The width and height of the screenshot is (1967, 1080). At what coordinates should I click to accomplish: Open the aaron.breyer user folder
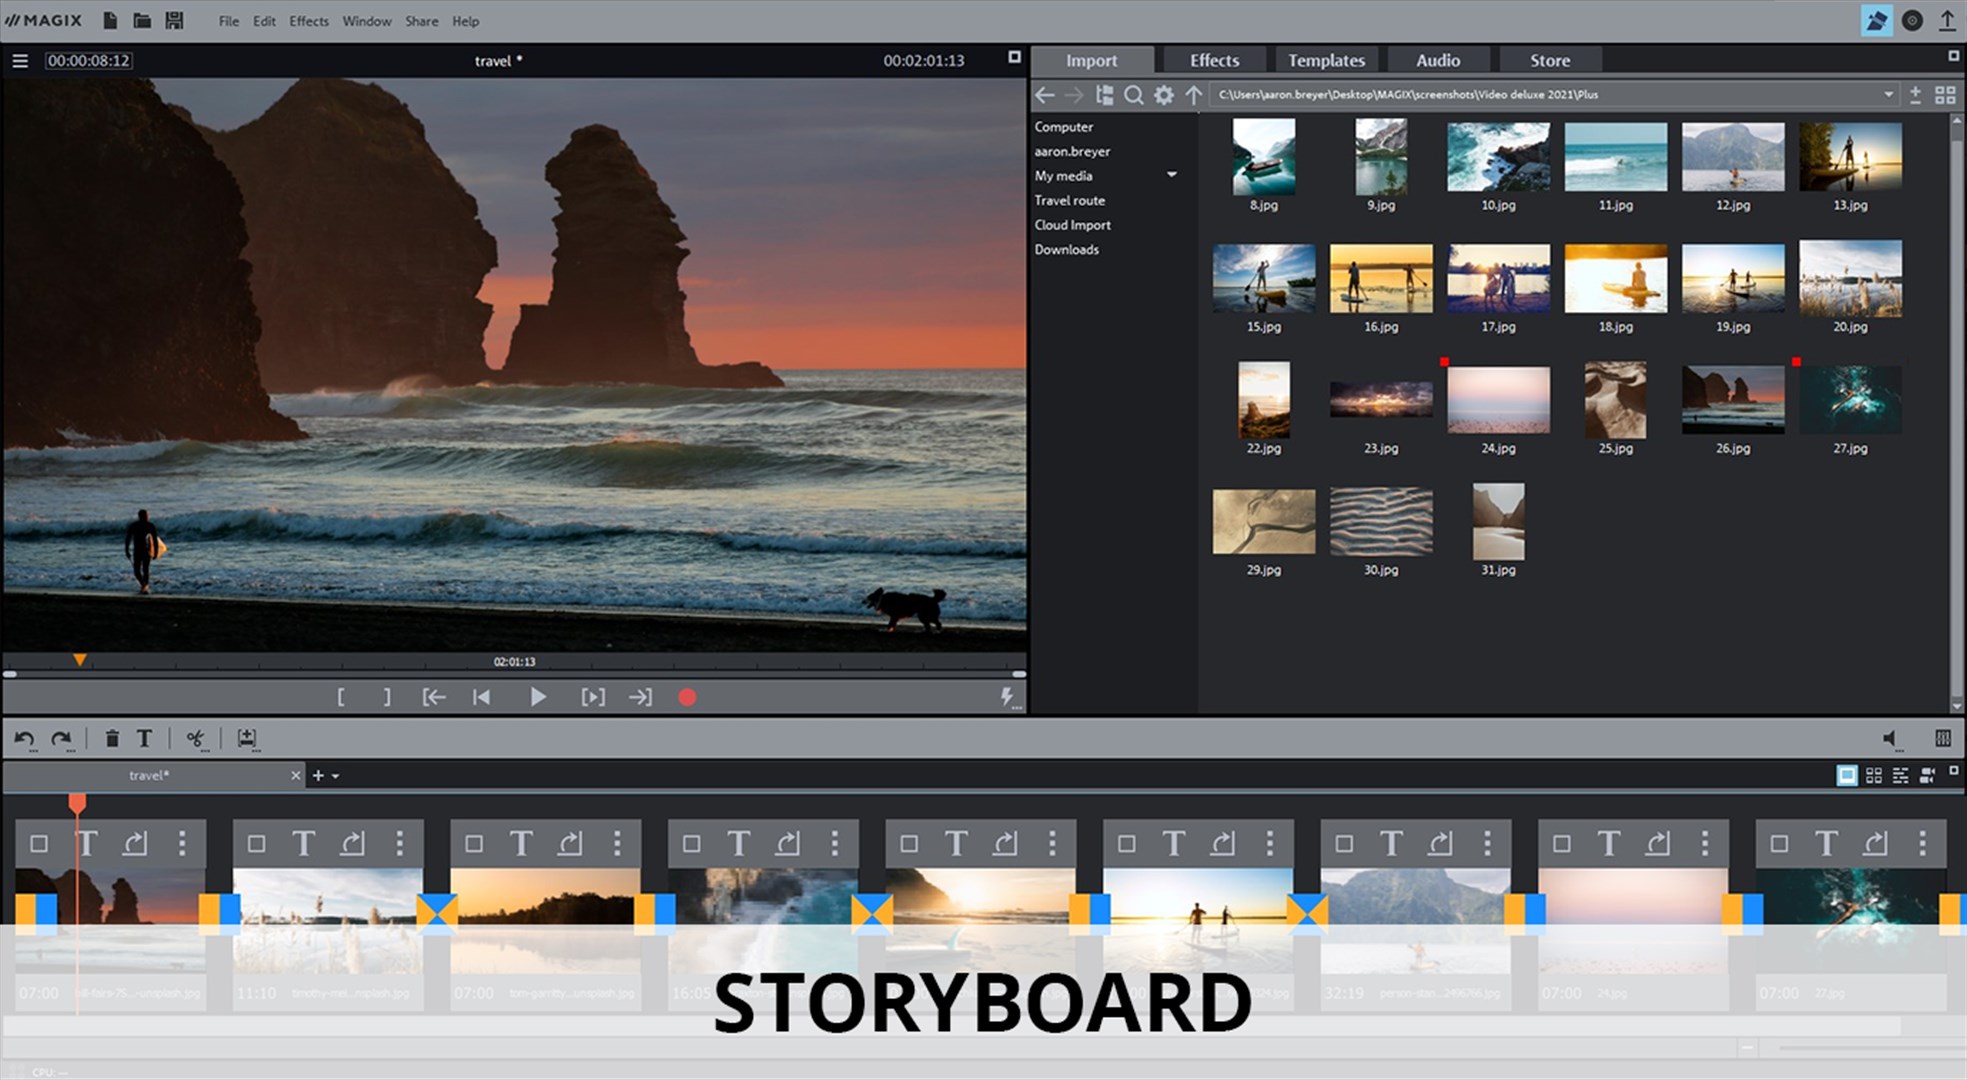click(x=1072, y=151)
